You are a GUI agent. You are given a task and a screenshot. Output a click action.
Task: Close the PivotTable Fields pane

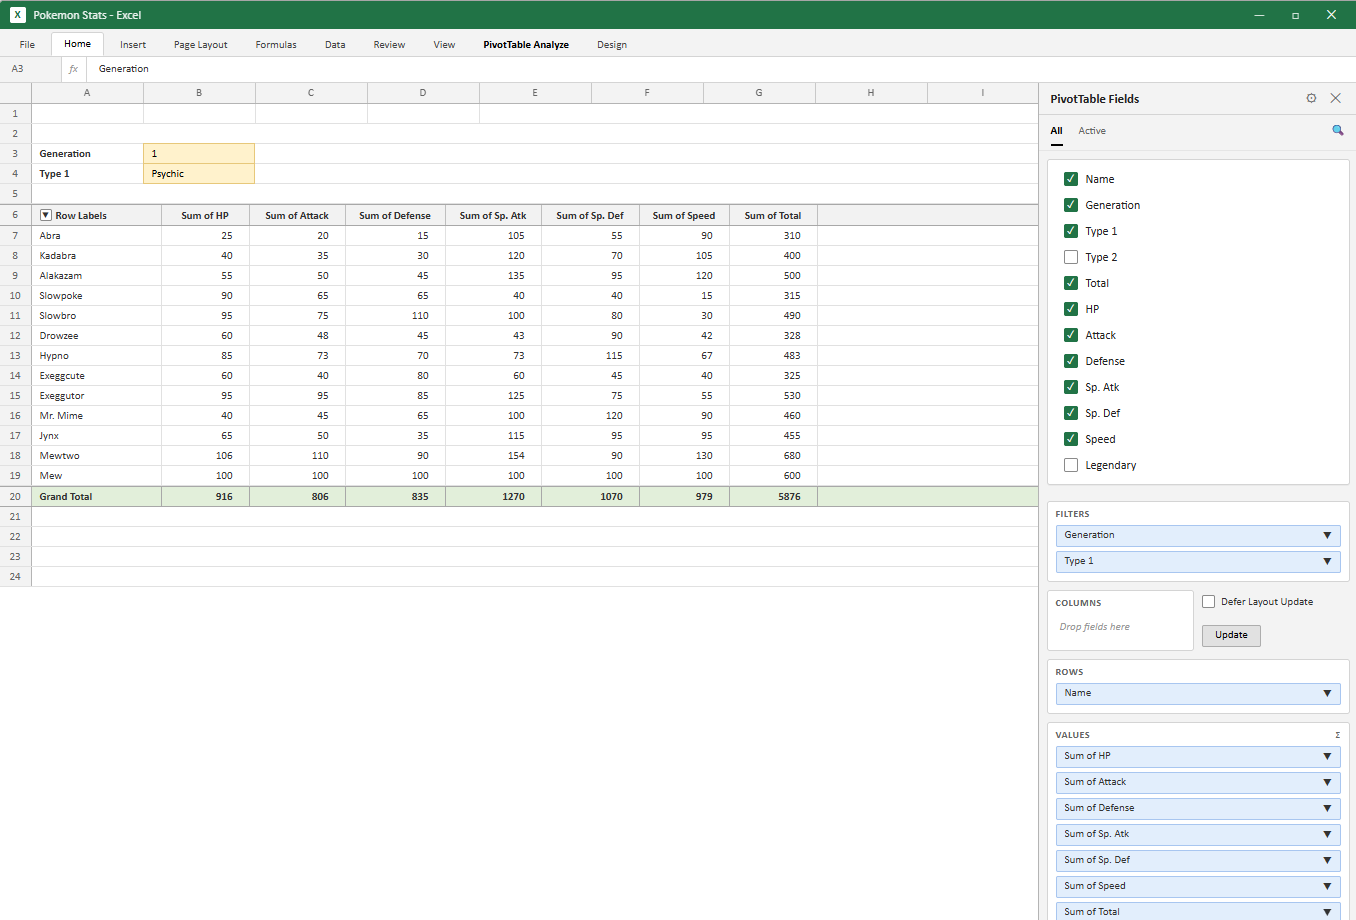[x=1335, y=98]
